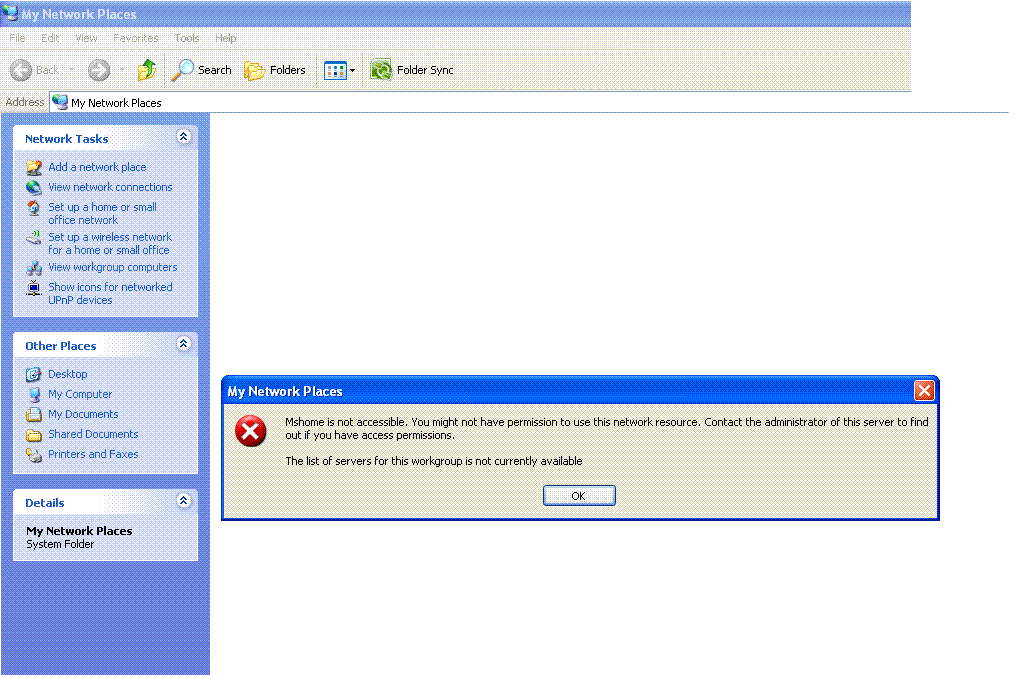Viewport: 1028px width, 675px height.
Task: Click 'The list of servers' message text
Action: point(433,461)
